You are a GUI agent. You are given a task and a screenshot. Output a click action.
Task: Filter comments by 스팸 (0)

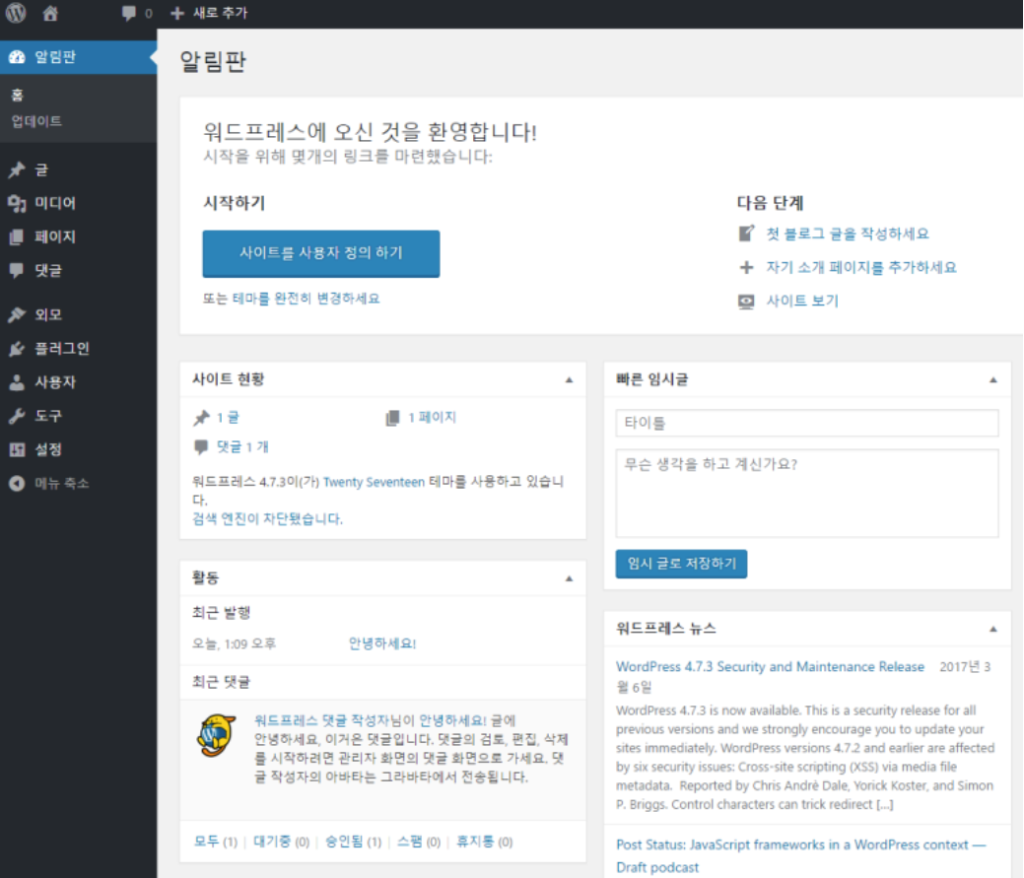pyautogui.click(x=419, y=841)
